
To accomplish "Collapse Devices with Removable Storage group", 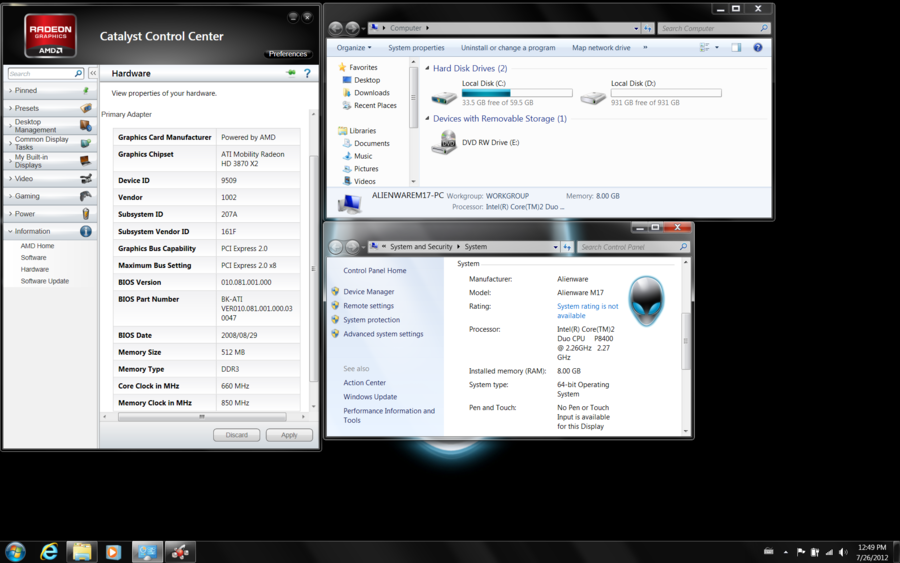I will pyautogui.click(x=427, y=118).
